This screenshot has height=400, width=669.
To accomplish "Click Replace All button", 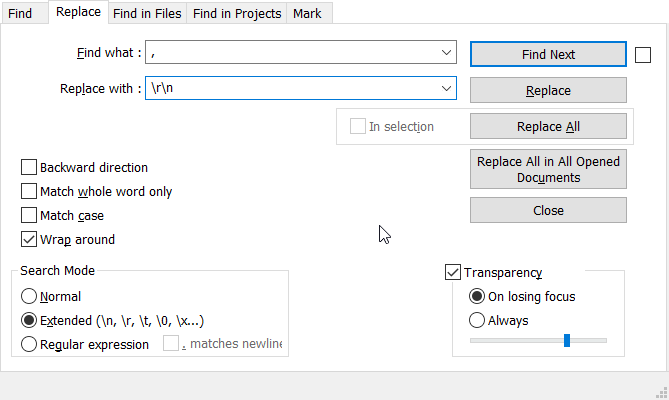I will [548, 127].
